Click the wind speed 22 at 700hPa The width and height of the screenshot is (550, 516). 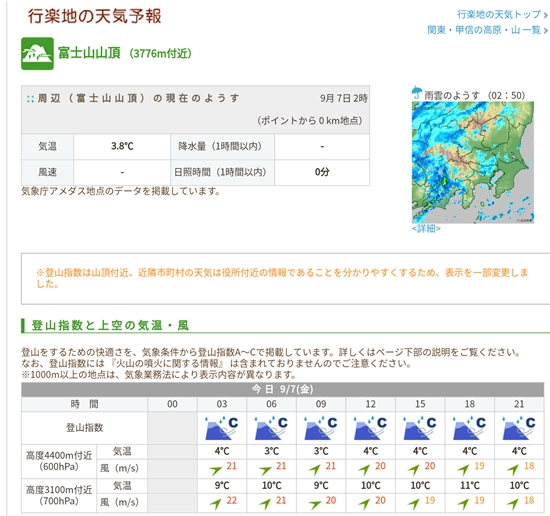pos(231,501)
